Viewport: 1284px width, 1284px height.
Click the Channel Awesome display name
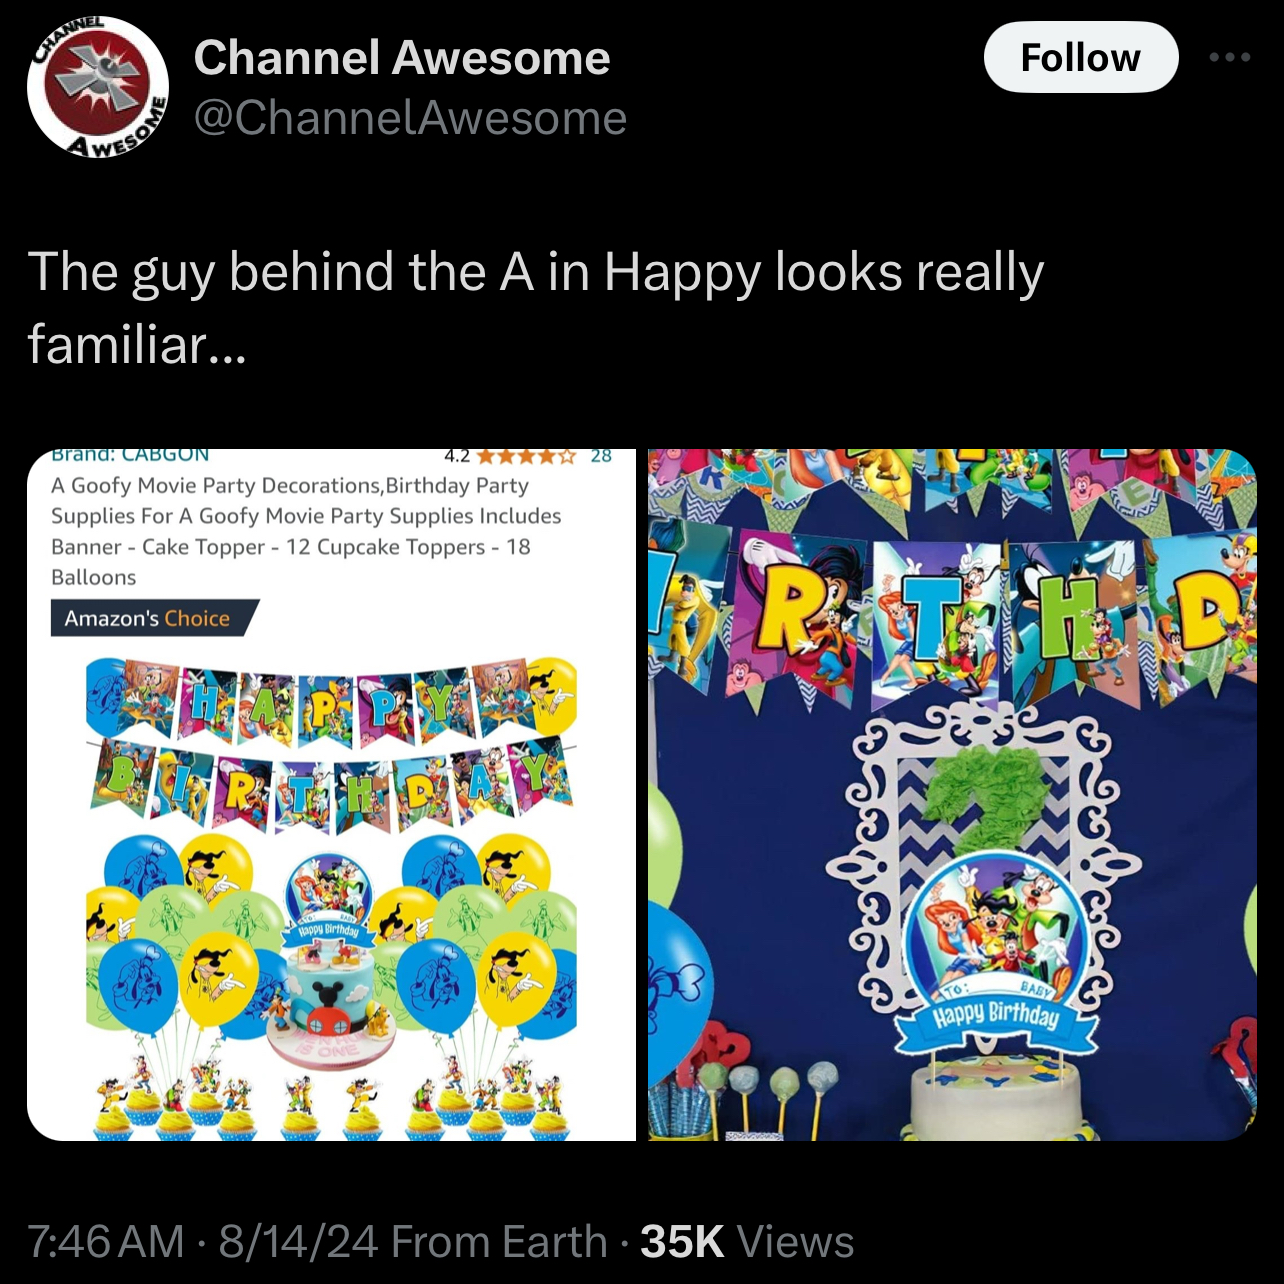click(402, 57)
